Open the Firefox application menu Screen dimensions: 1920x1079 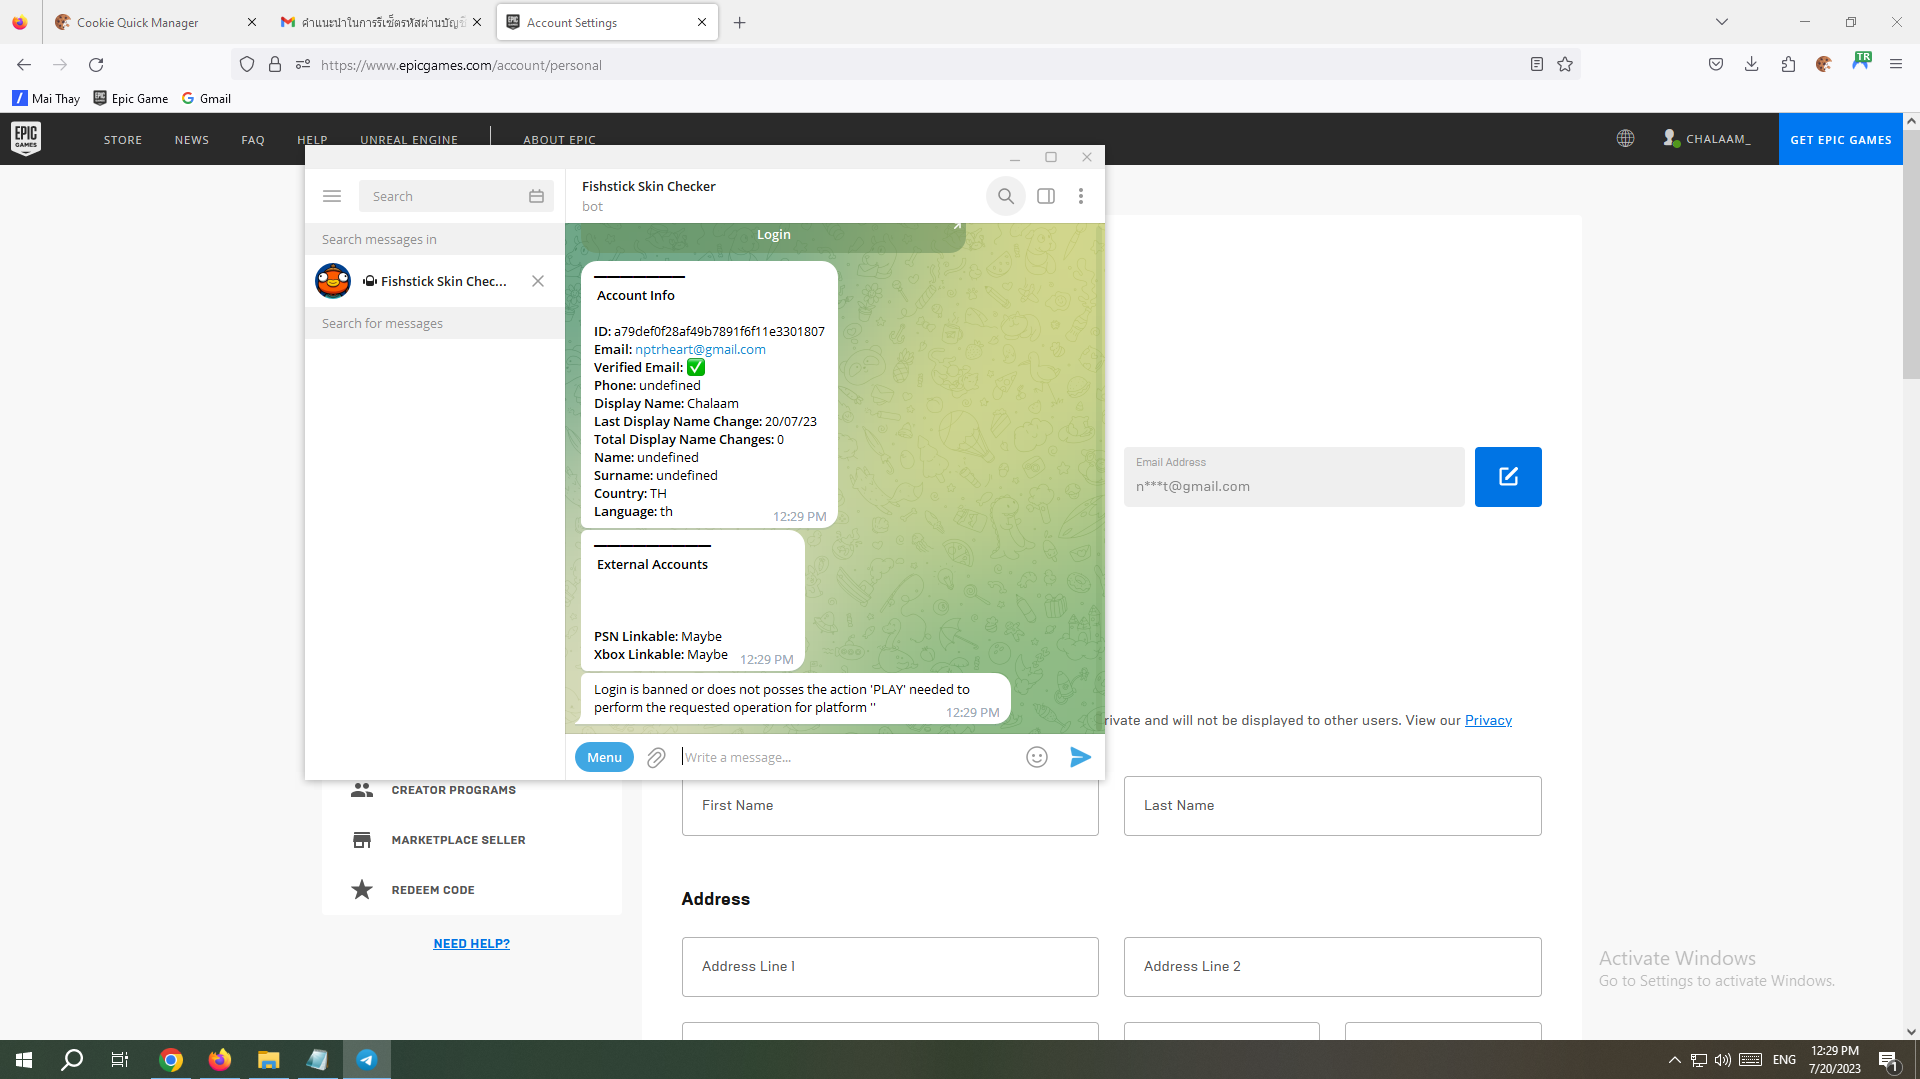click(1896, 65)
